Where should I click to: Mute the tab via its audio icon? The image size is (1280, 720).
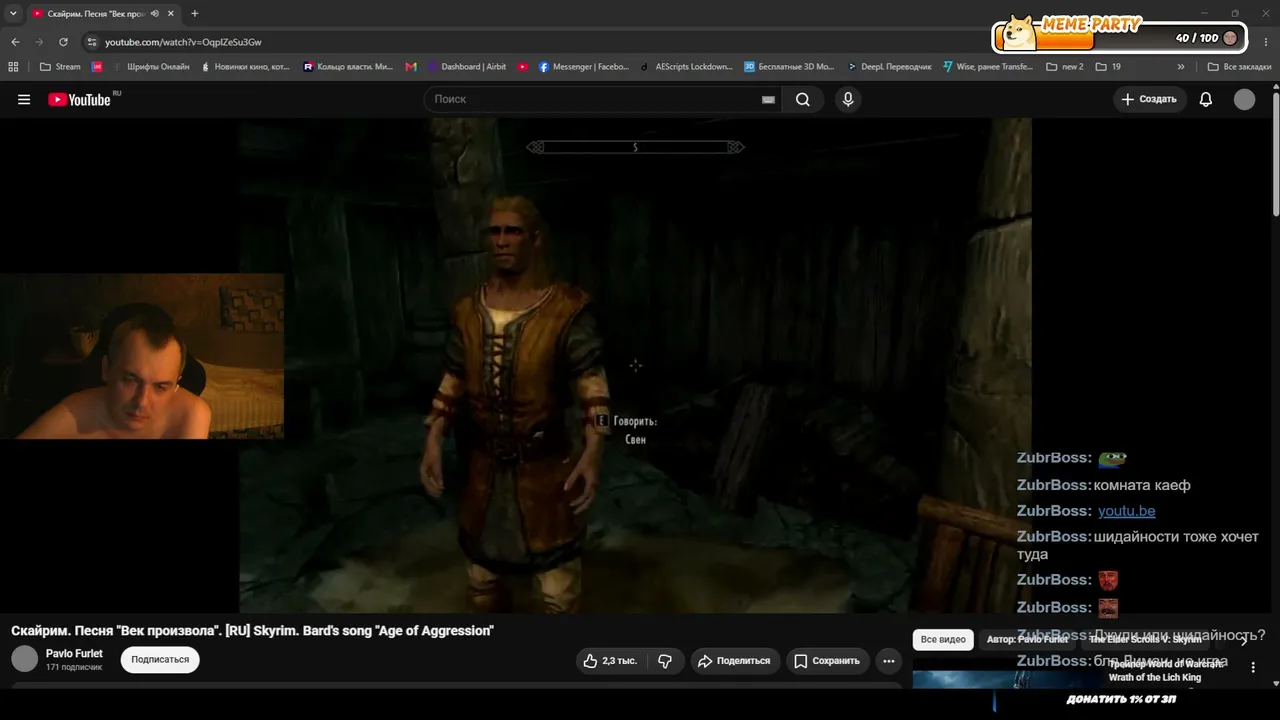(x=155, y=14)
